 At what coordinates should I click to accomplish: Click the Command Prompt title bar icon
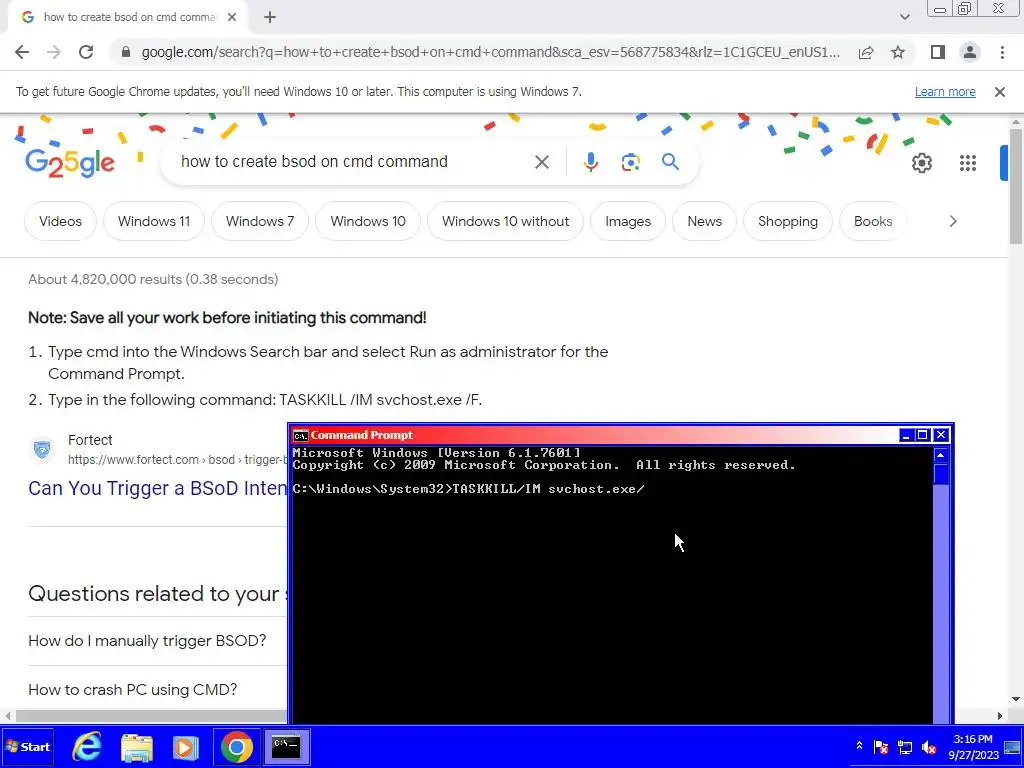300,436
